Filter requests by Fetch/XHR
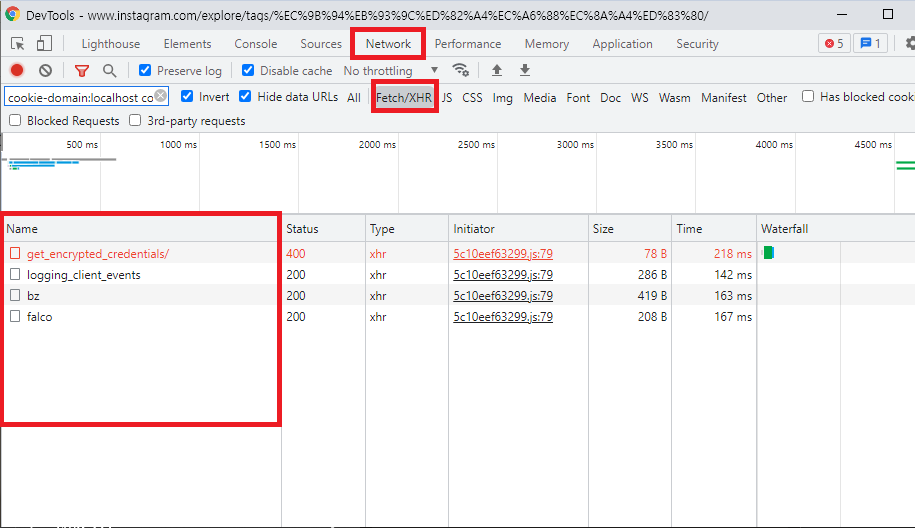This screenshot has width=915, height=528. (x=404, y=97)
